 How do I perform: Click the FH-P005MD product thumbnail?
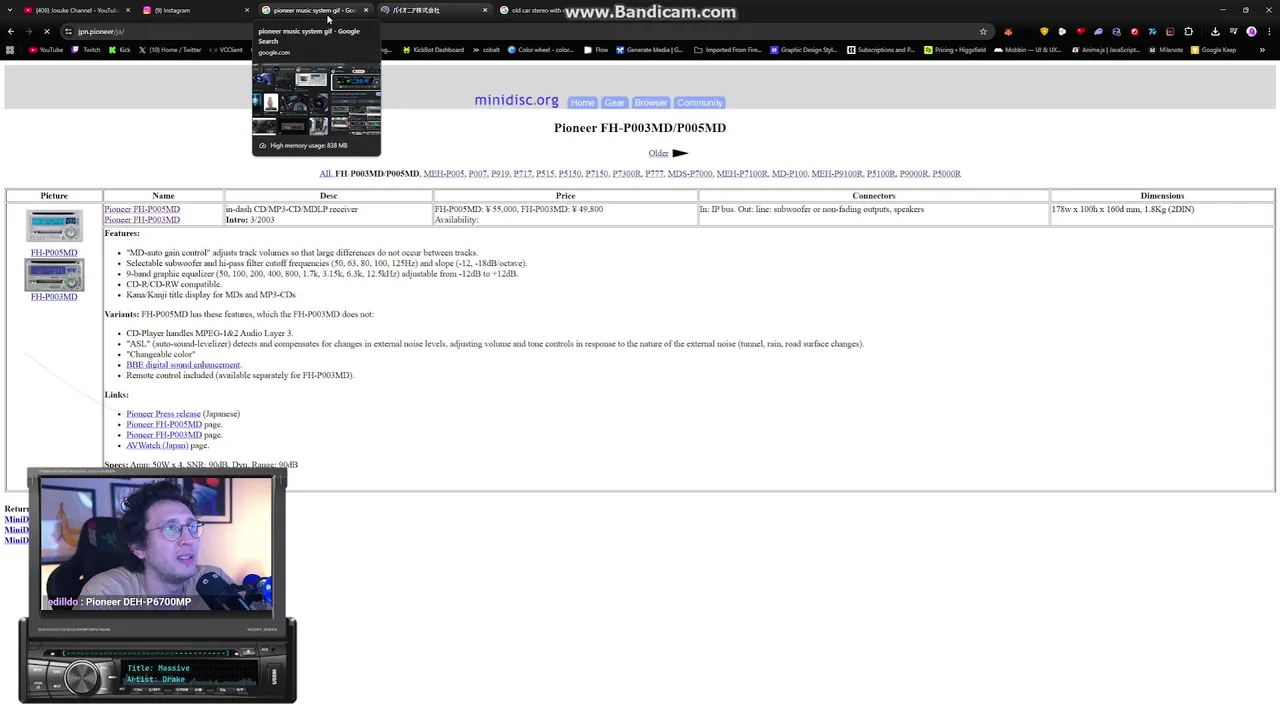point(54,226)
